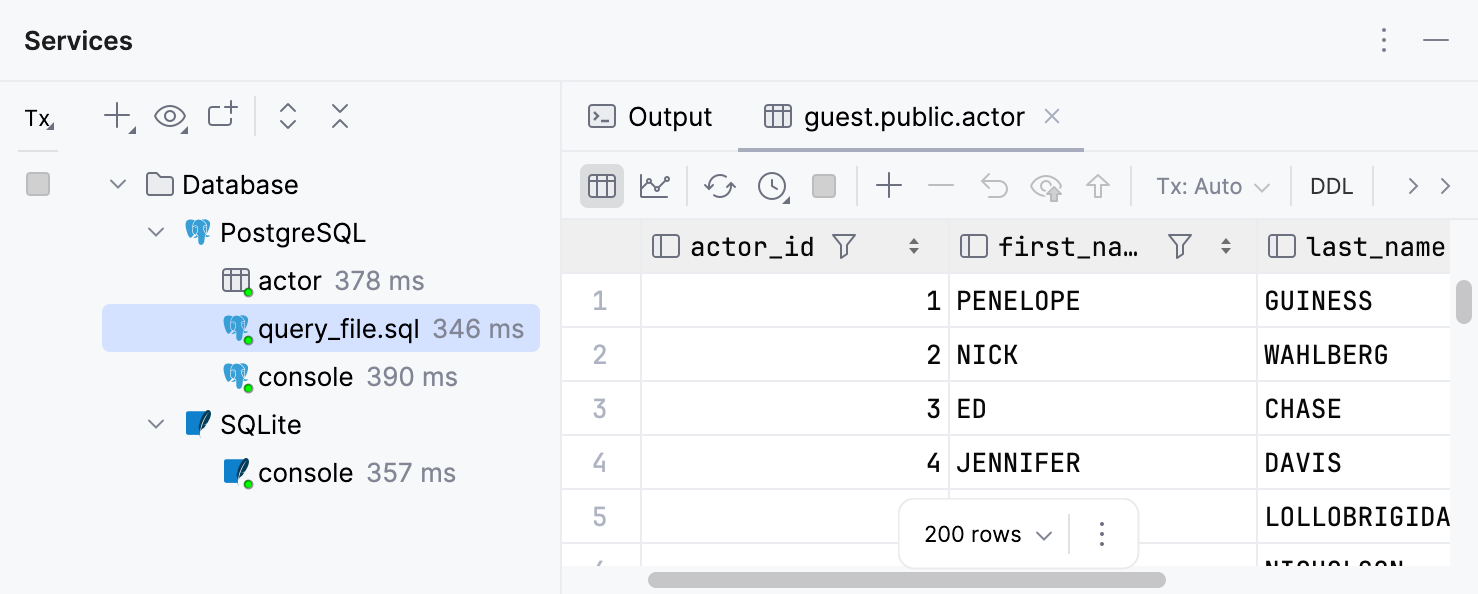1478x594 pixels.
Task: Open the Tx transaction mode menu
Action: [x=38, y=119]
